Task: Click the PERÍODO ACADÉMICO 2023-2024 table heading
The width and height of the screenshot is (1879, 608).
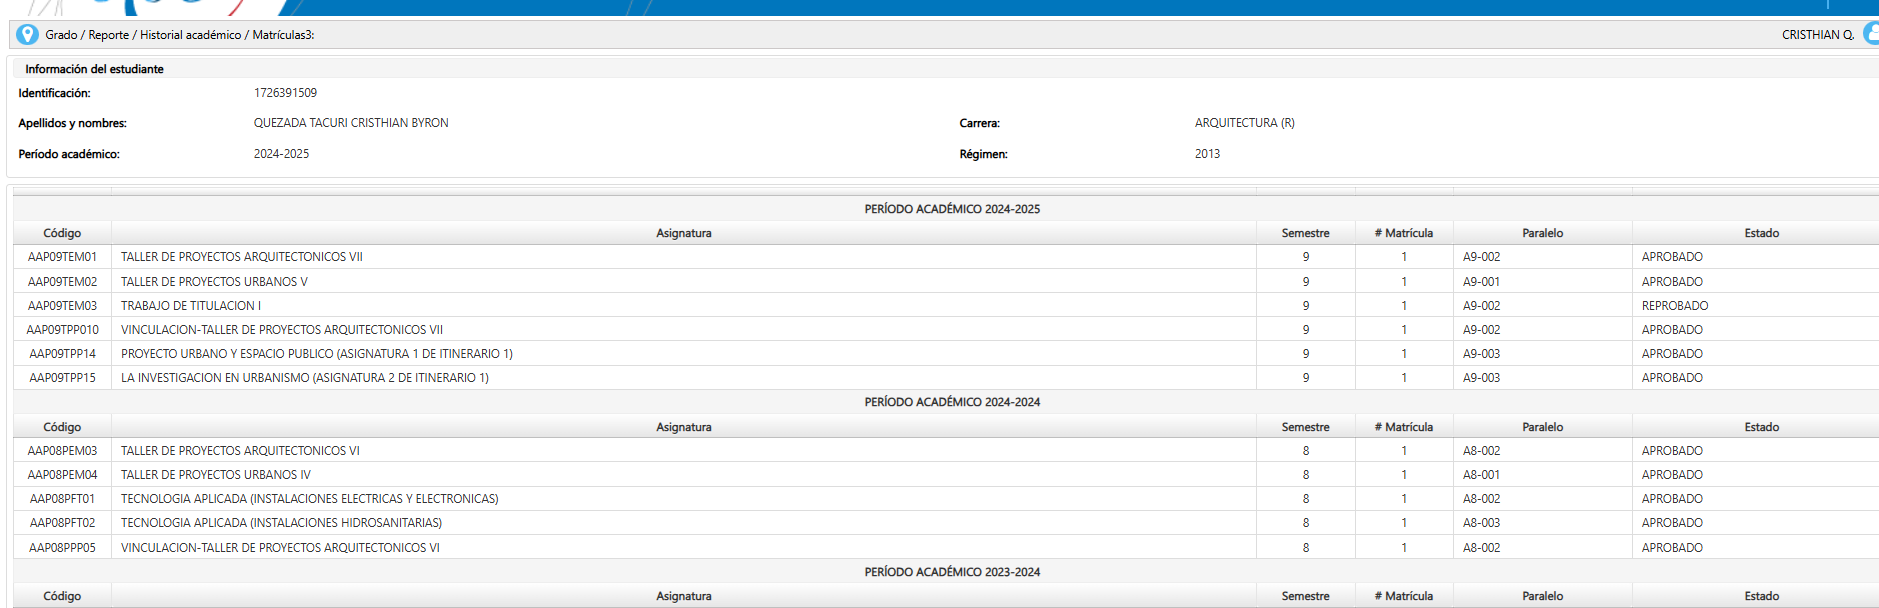Action: [952, 572]
